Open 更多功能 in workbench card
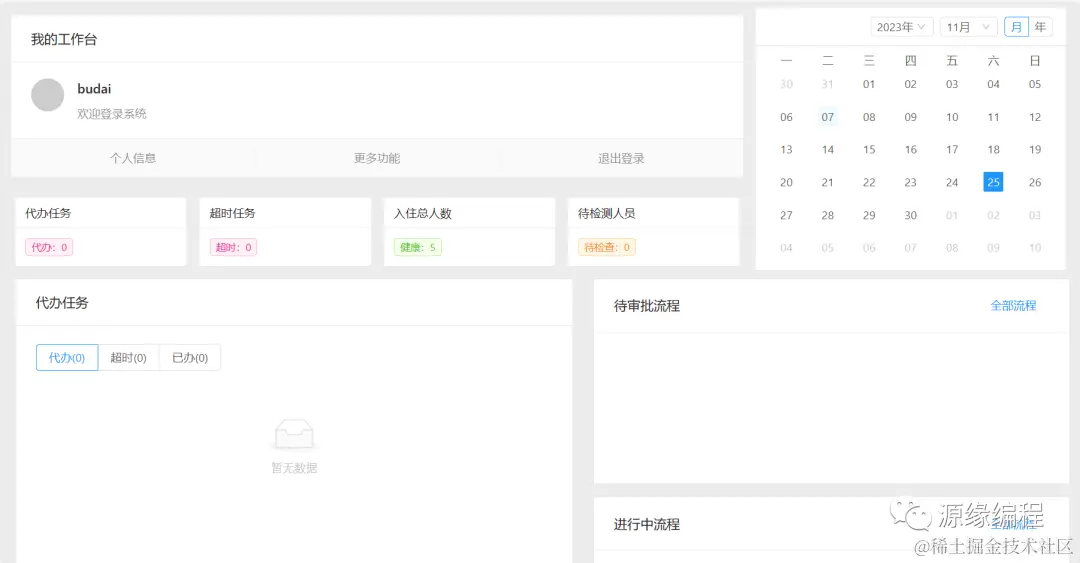 click(377, 158)
